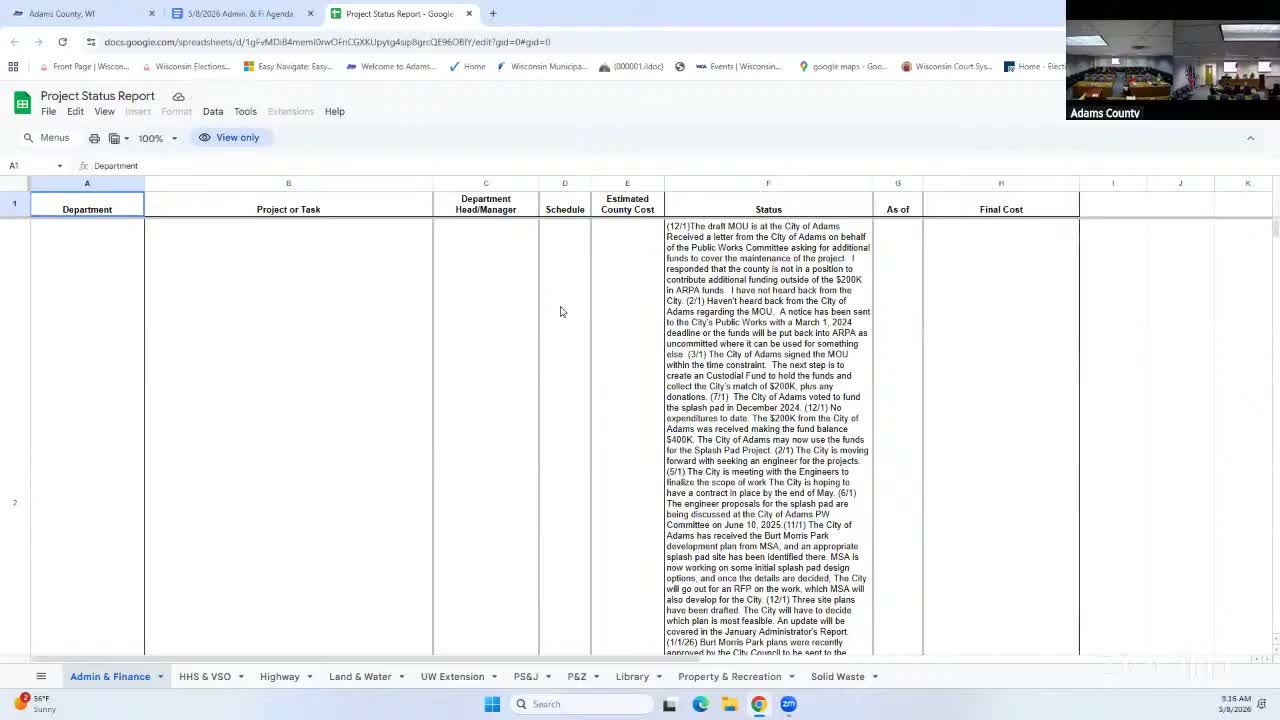The image size is (1280, 720).
Task: Switch to the Highway sheet tab
Action: pyautogui.click(x=280, y=677)
